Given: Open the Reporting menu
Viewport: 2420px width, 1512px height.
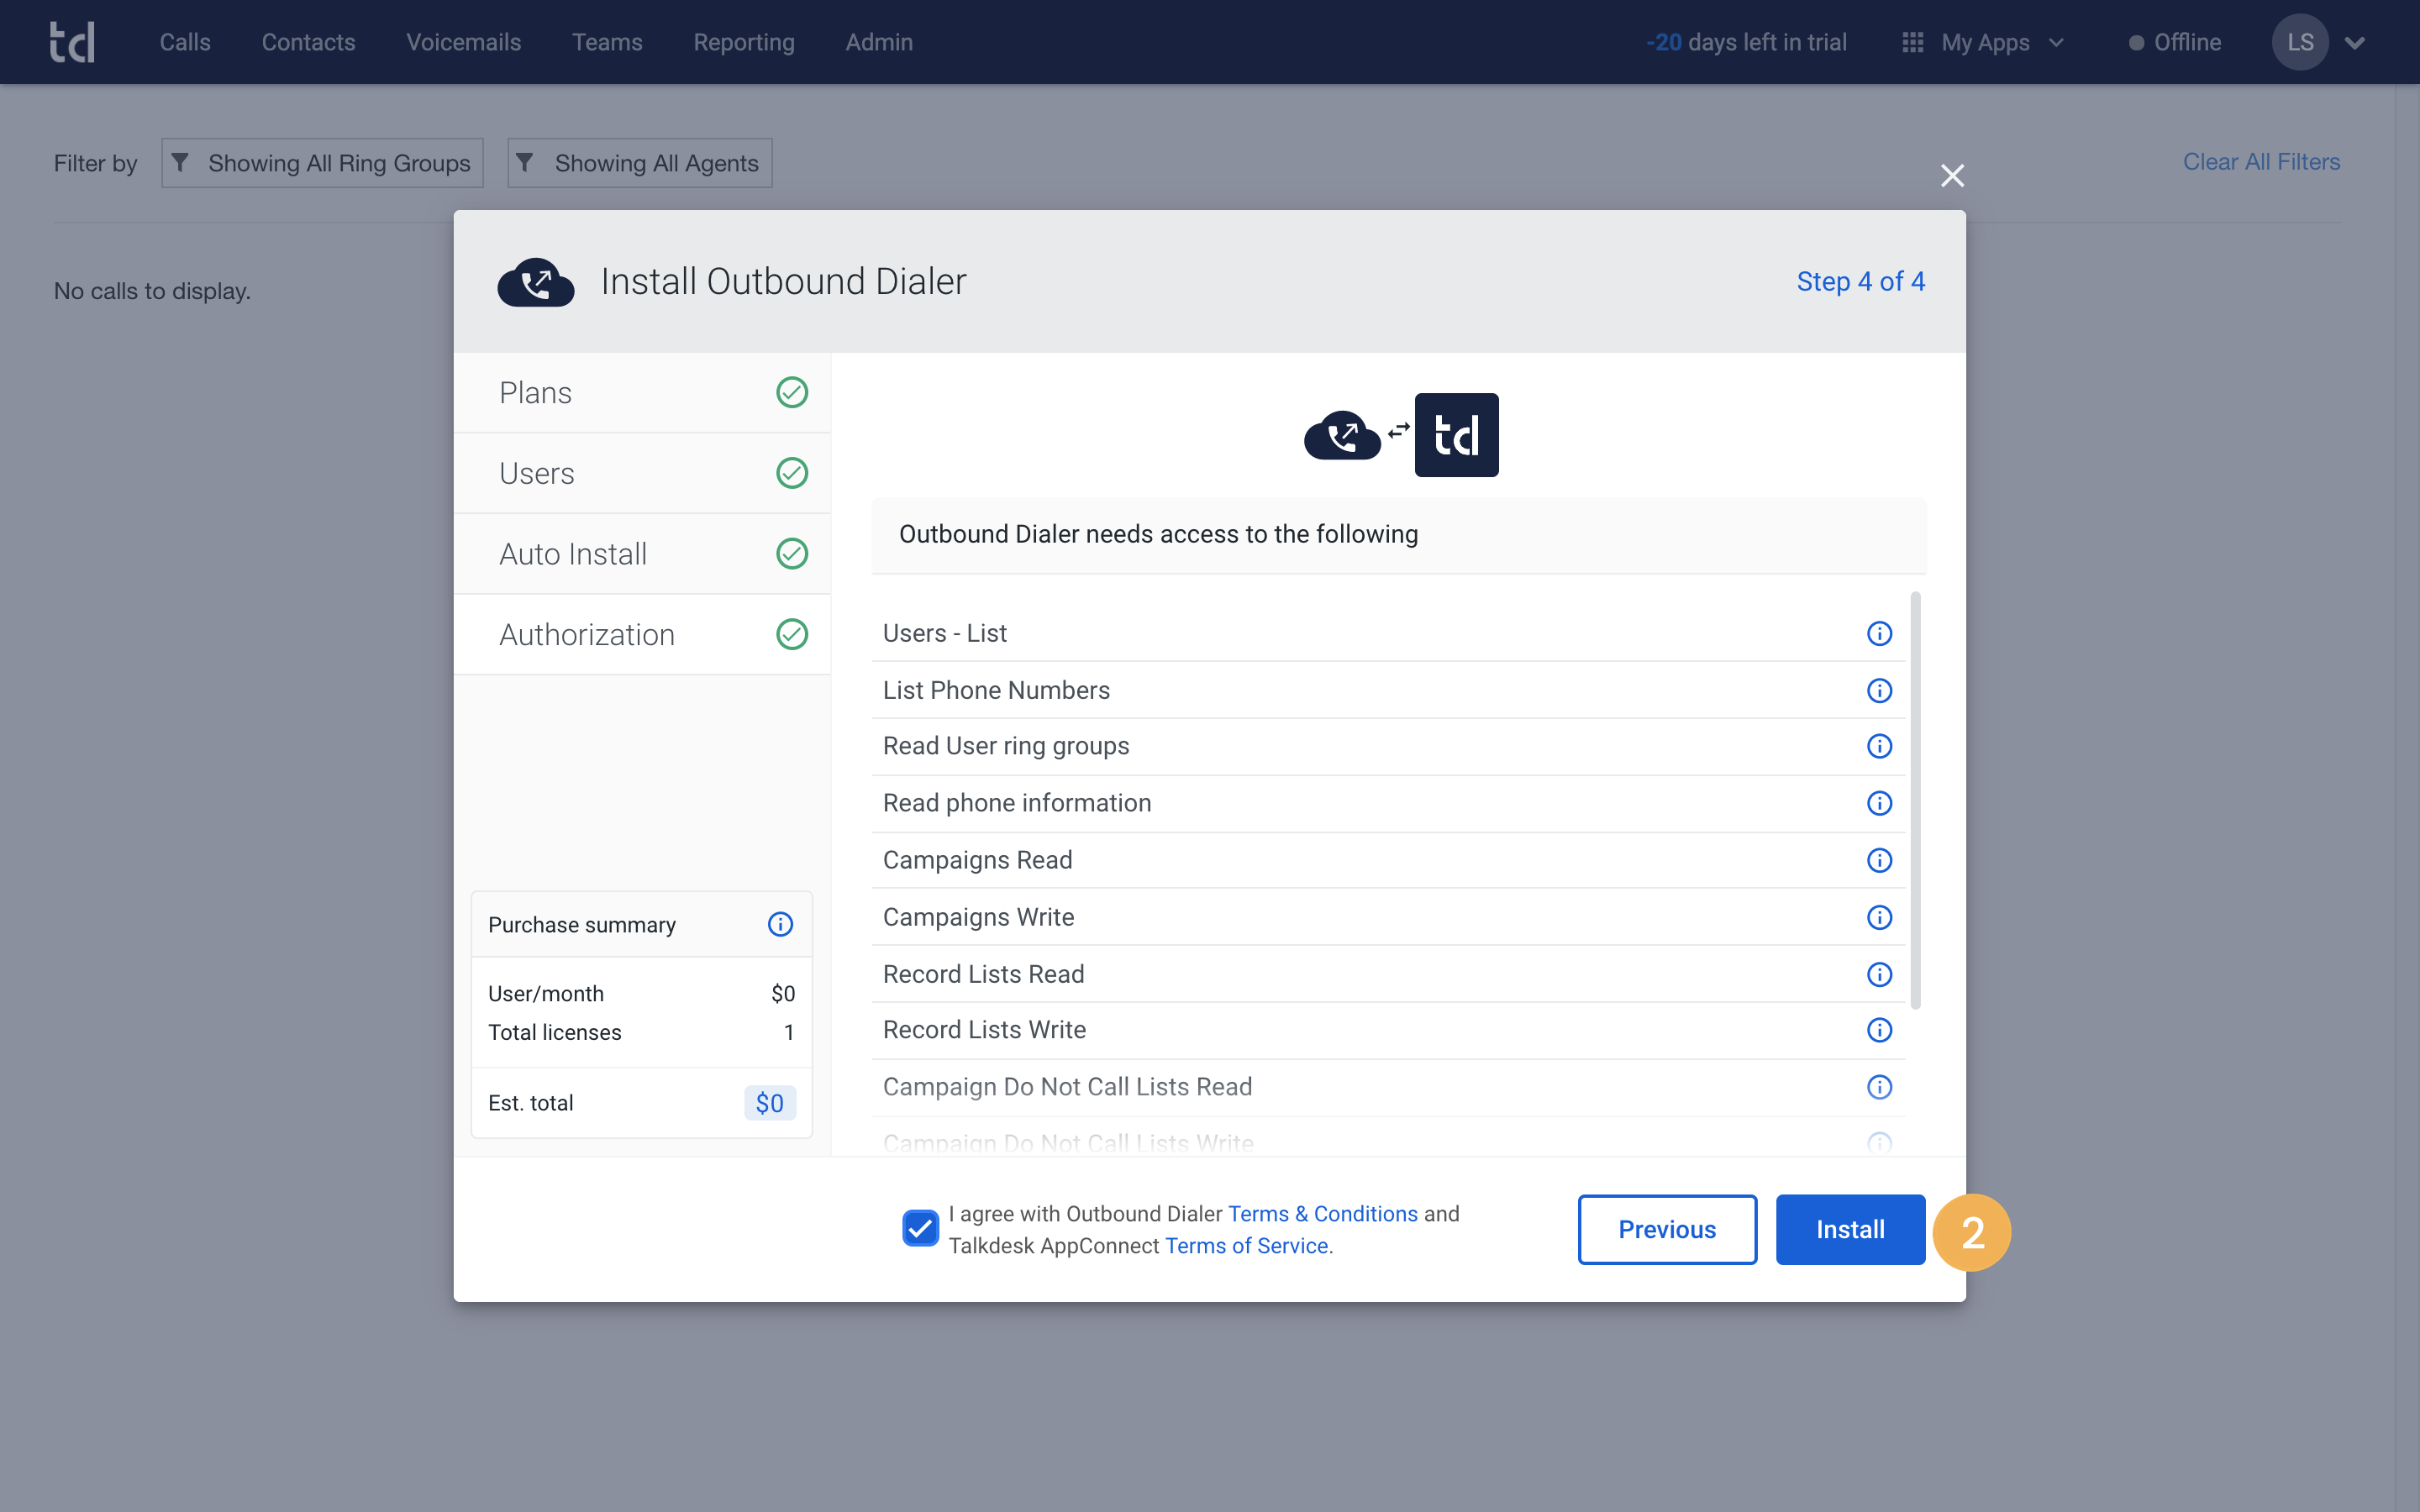Looking at the screenshot, I should coord(744,42).
